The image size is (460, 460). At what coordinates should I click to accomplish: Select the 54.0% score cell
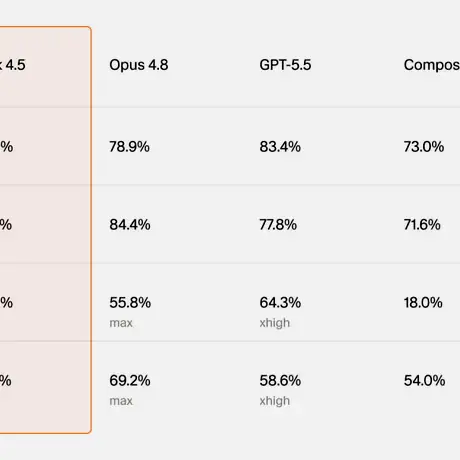tap(424, 381)
